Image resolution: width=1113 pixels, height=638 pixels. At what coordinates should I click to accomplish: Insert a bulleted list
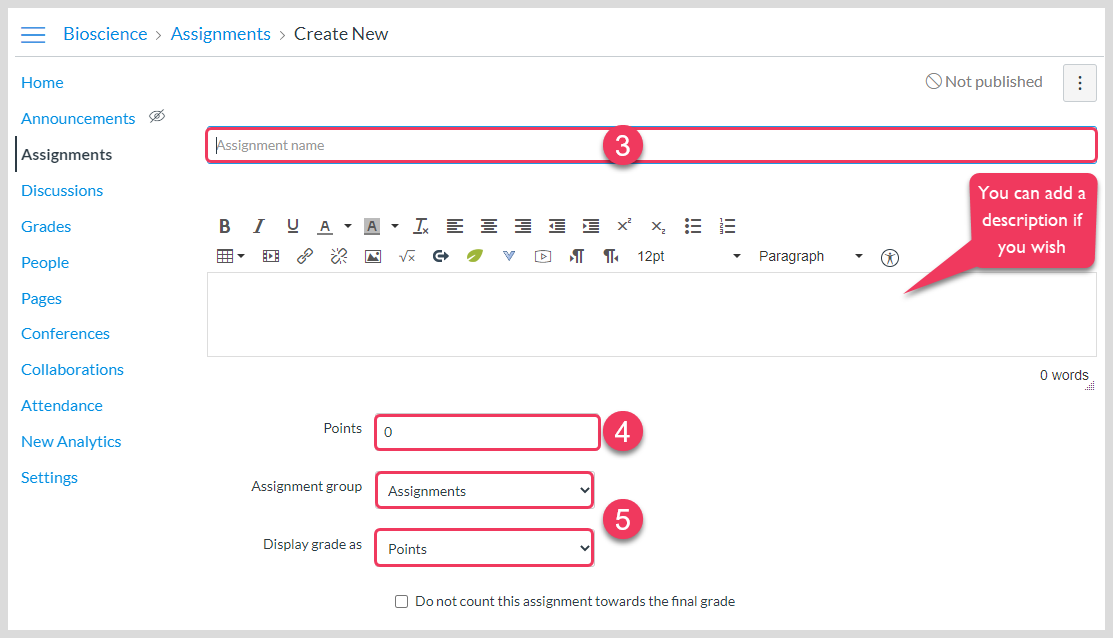coord(693,226)
